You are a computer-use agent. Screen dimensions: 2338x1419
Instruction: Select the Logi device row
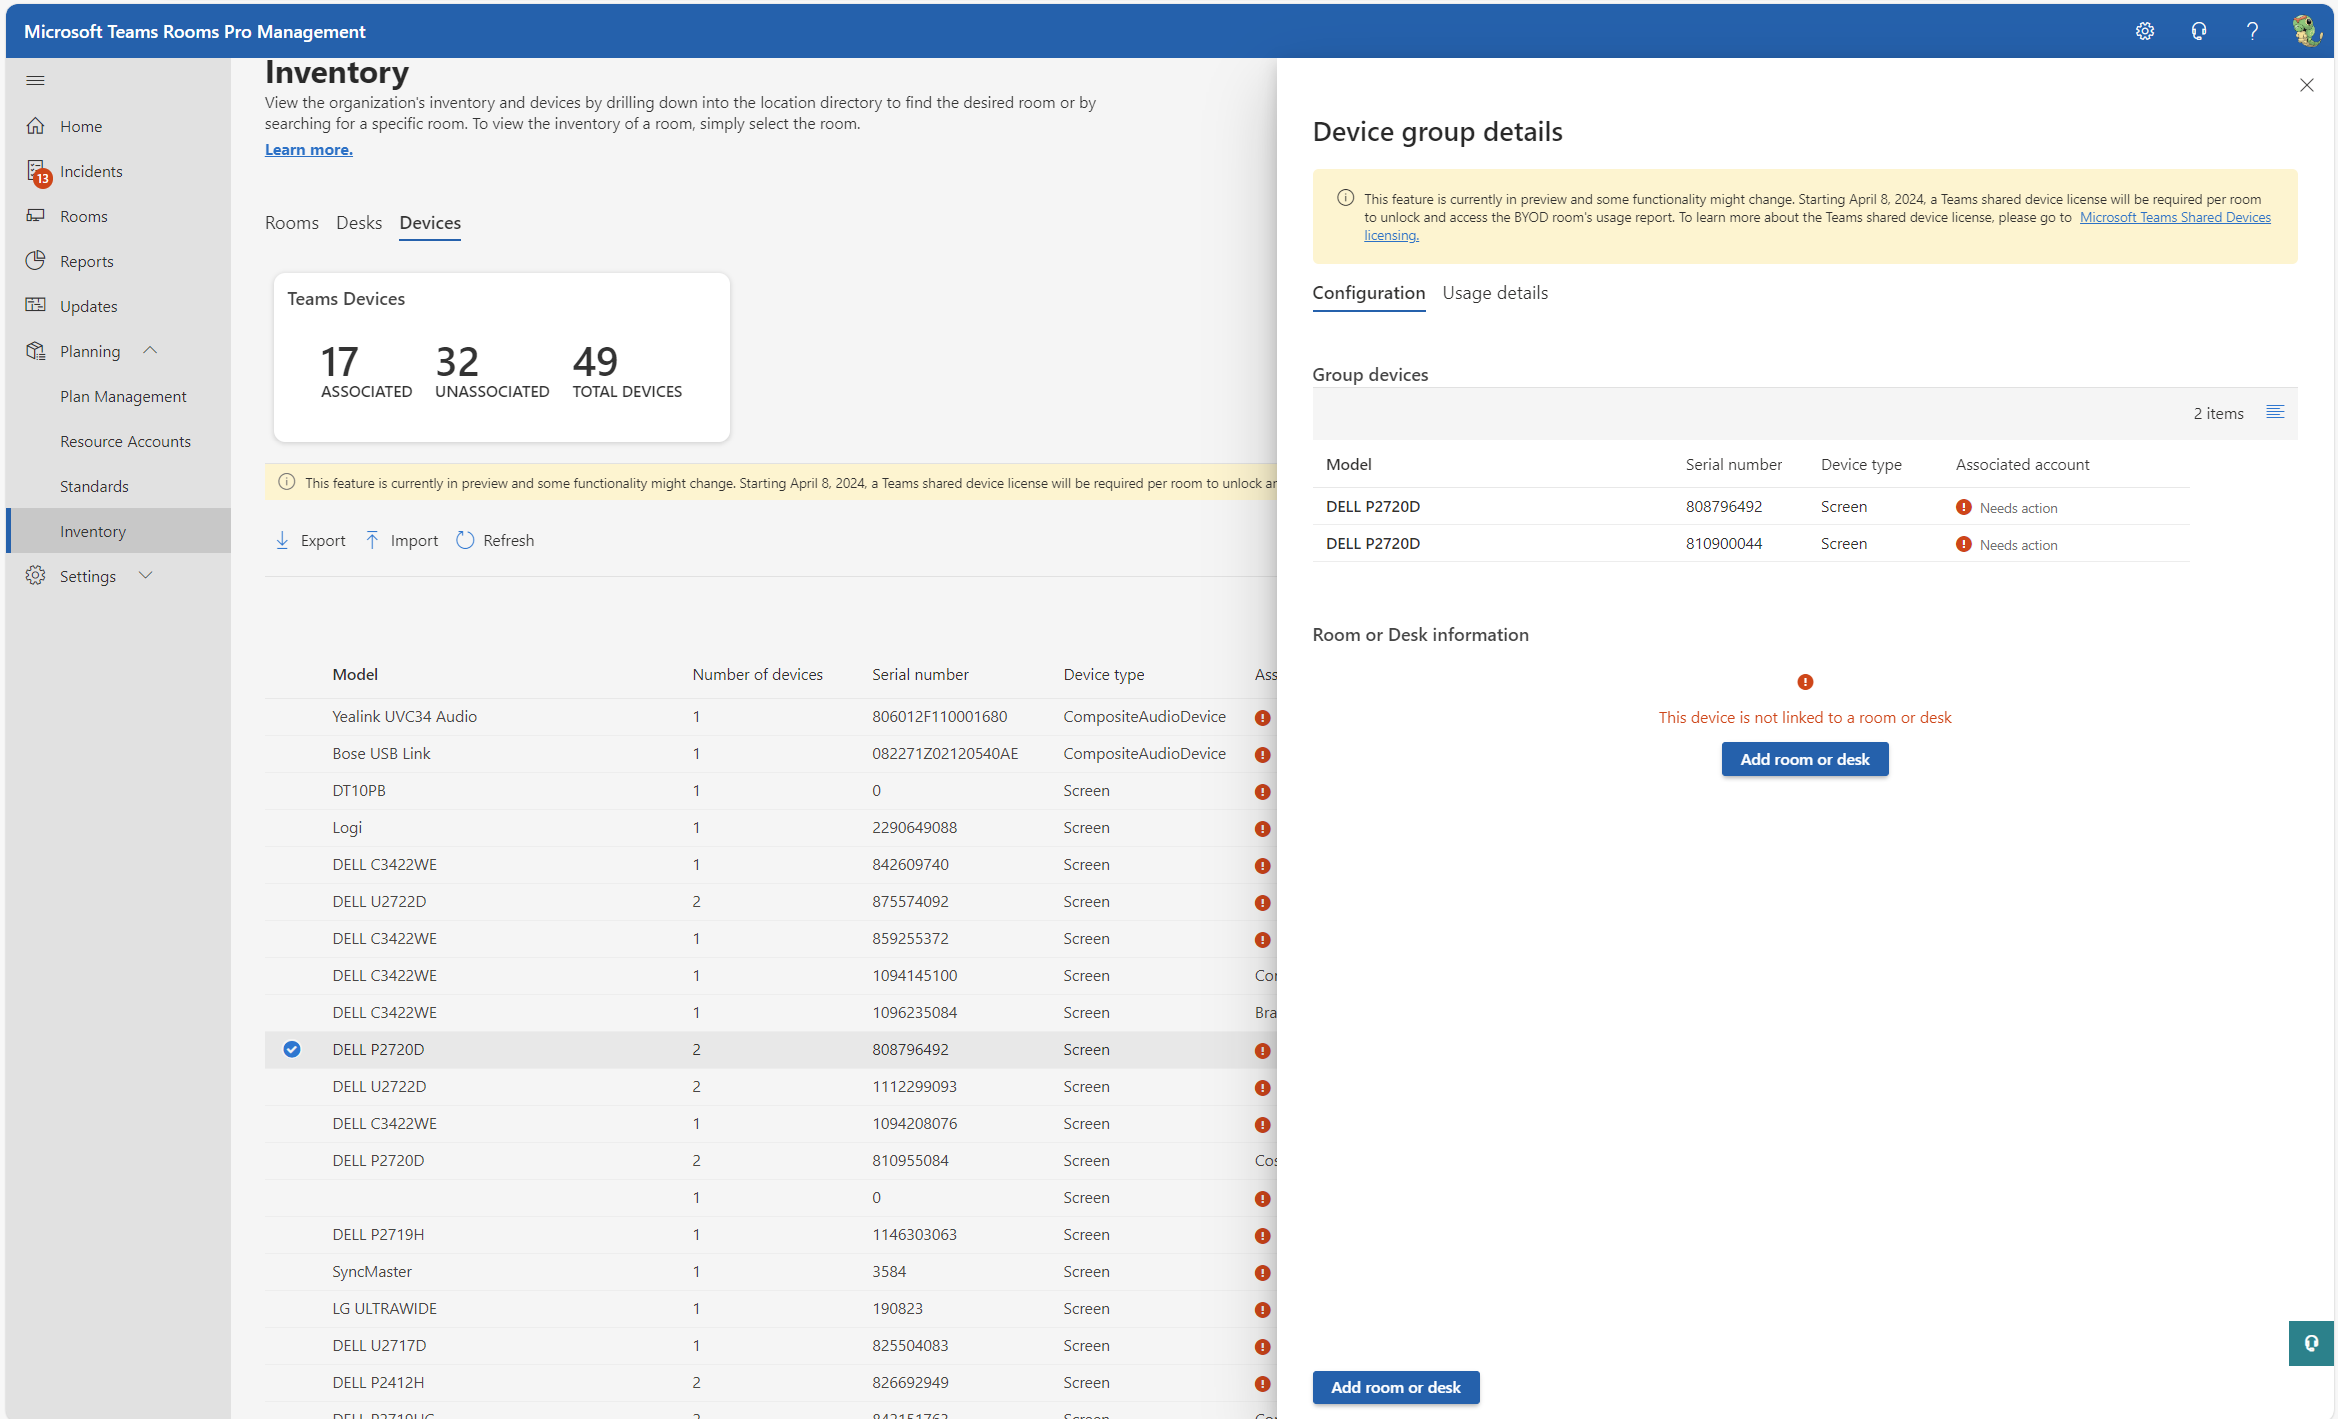pos(770,827)
